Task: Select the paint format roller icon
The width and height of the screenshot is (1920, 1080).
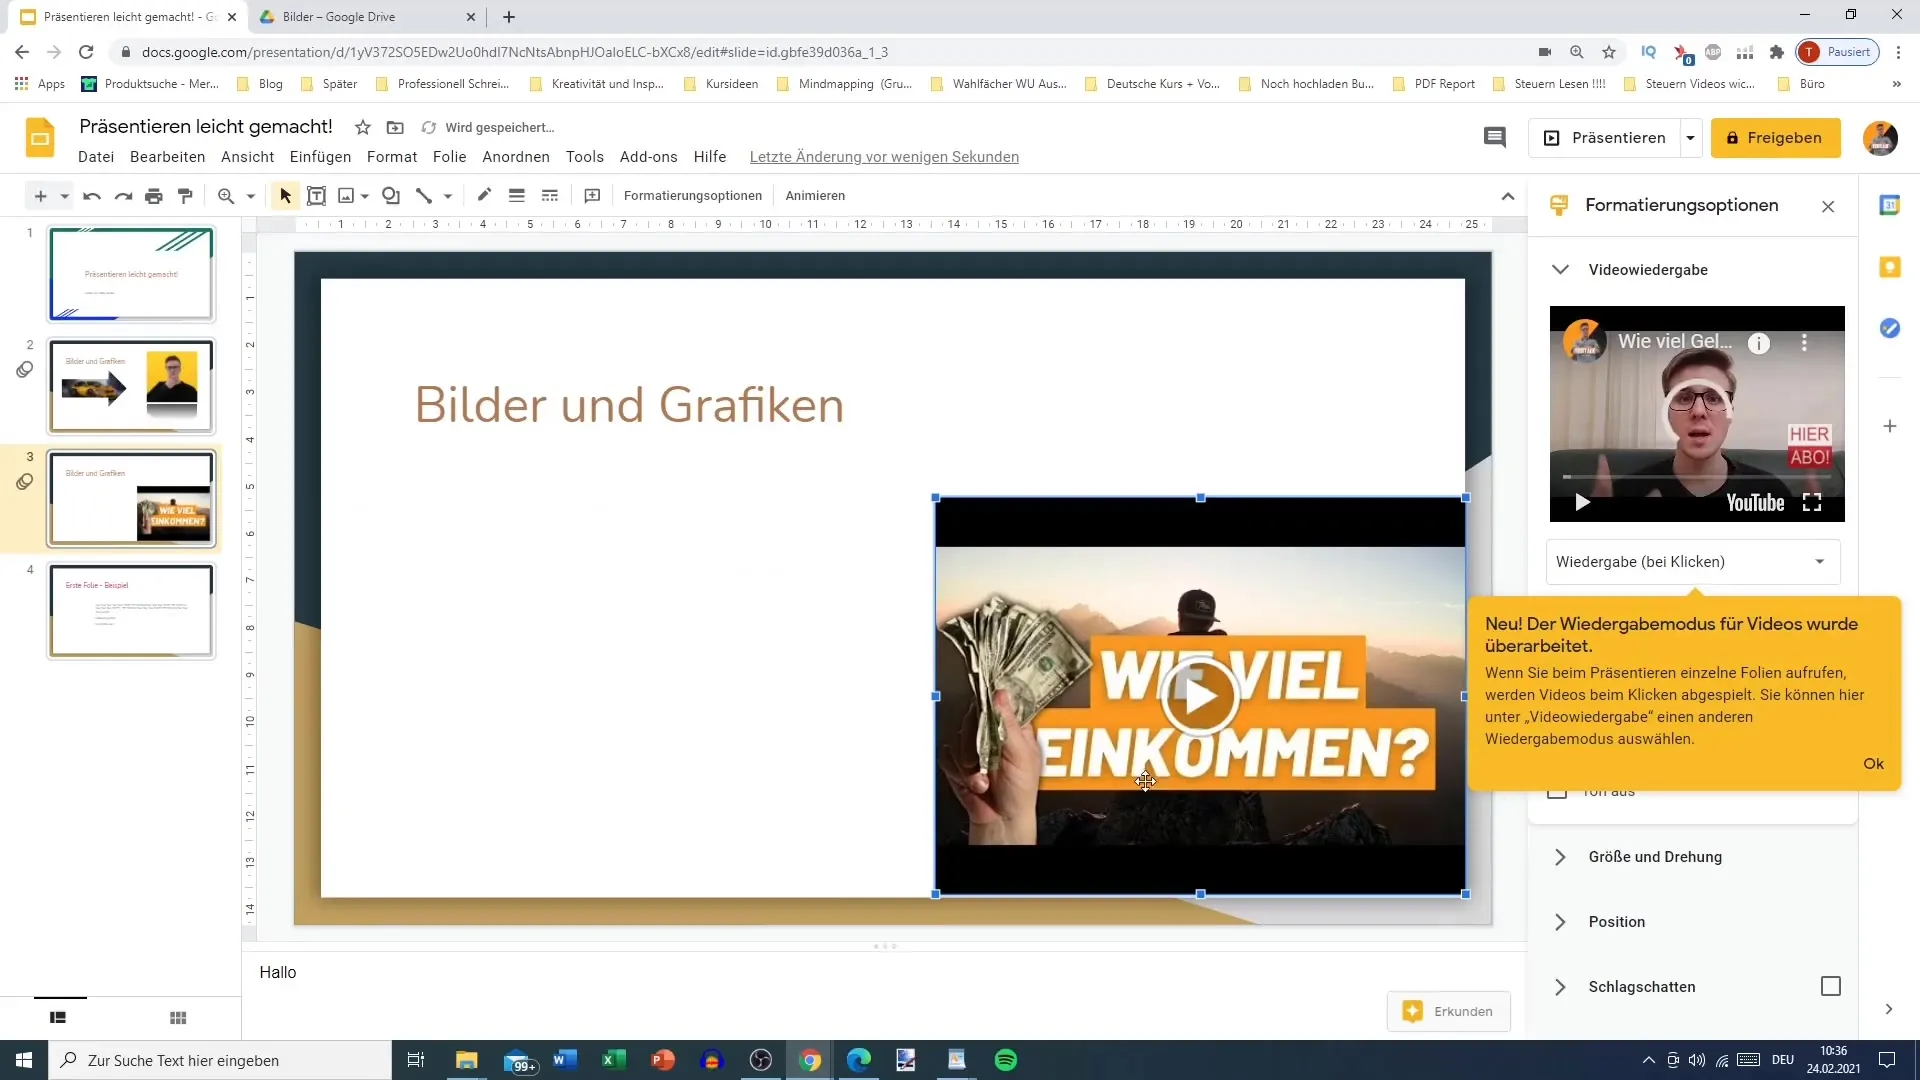Action: [185, 196]
